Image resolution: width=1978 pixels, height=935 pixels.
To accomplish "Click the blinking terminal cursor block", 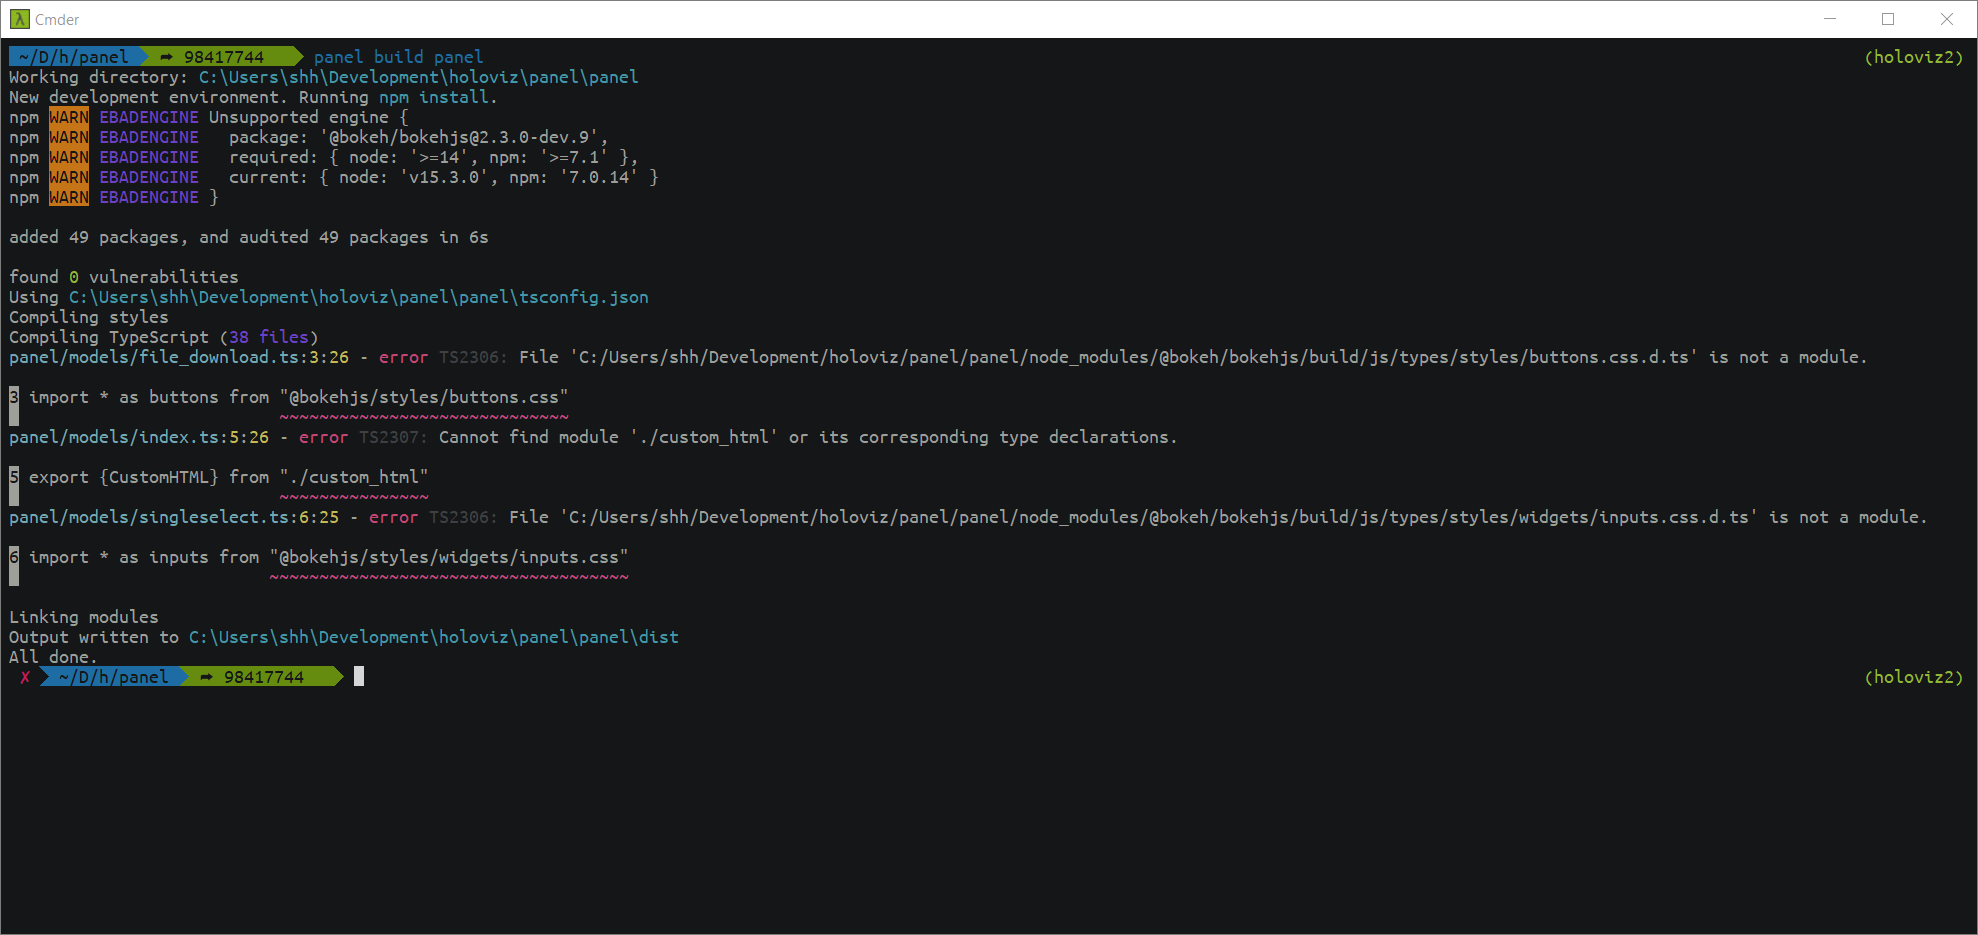I will point(358,676).
